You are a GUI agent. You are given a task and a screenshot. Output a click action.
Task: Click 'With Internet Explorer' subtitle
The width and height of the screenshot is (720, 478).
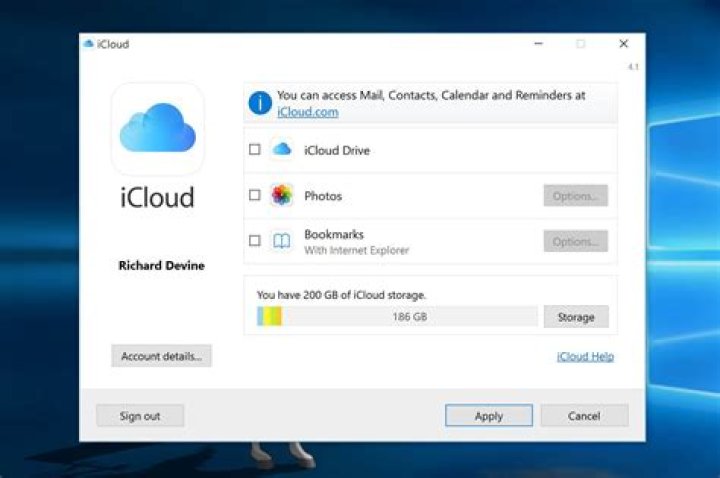tap(356, 250)
